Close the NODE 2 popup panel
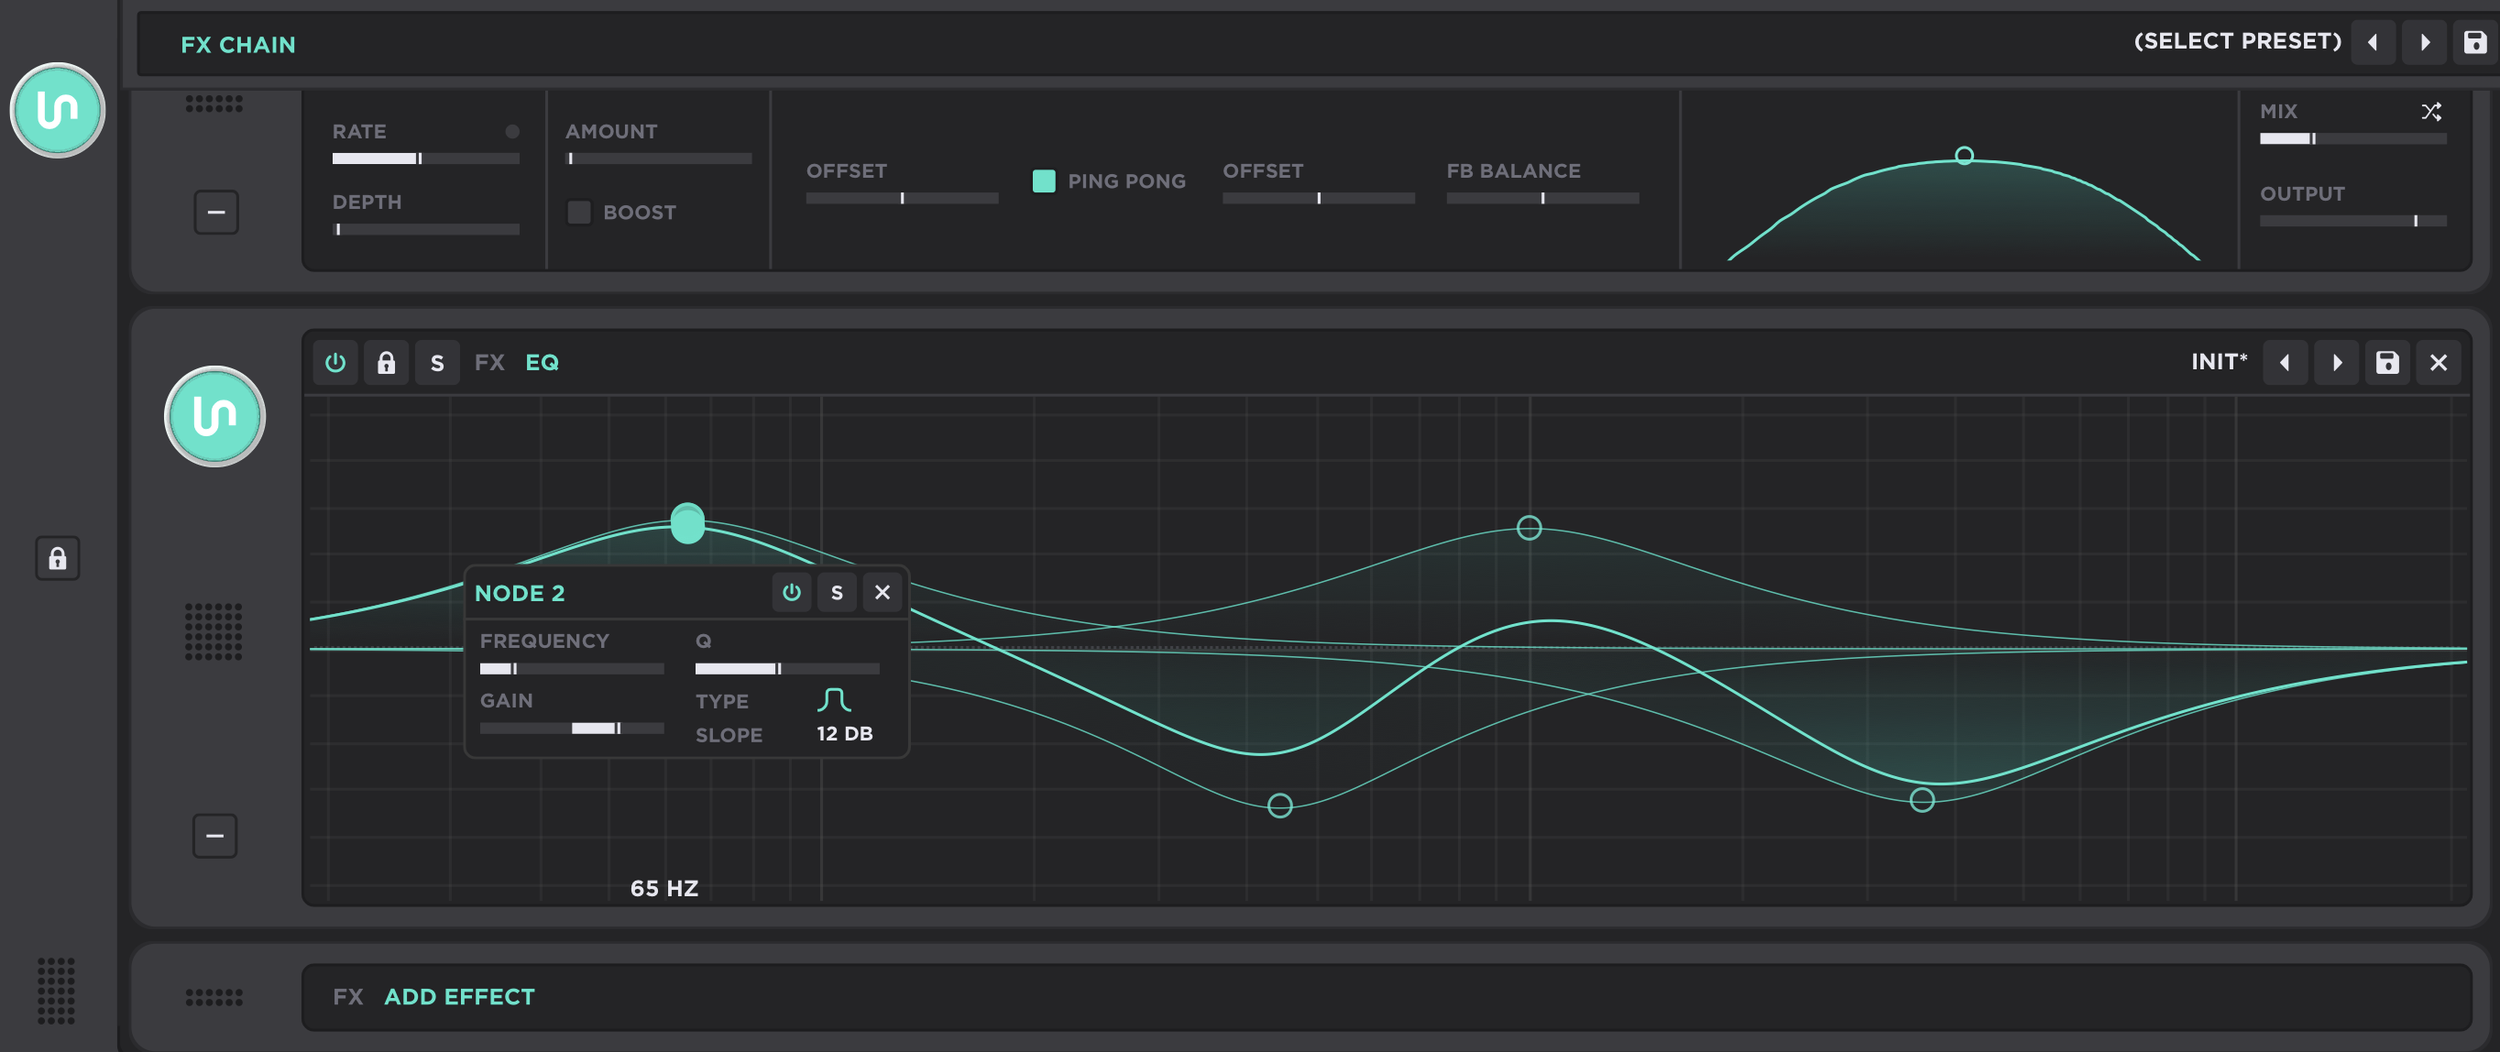 [x=883, y=592]
